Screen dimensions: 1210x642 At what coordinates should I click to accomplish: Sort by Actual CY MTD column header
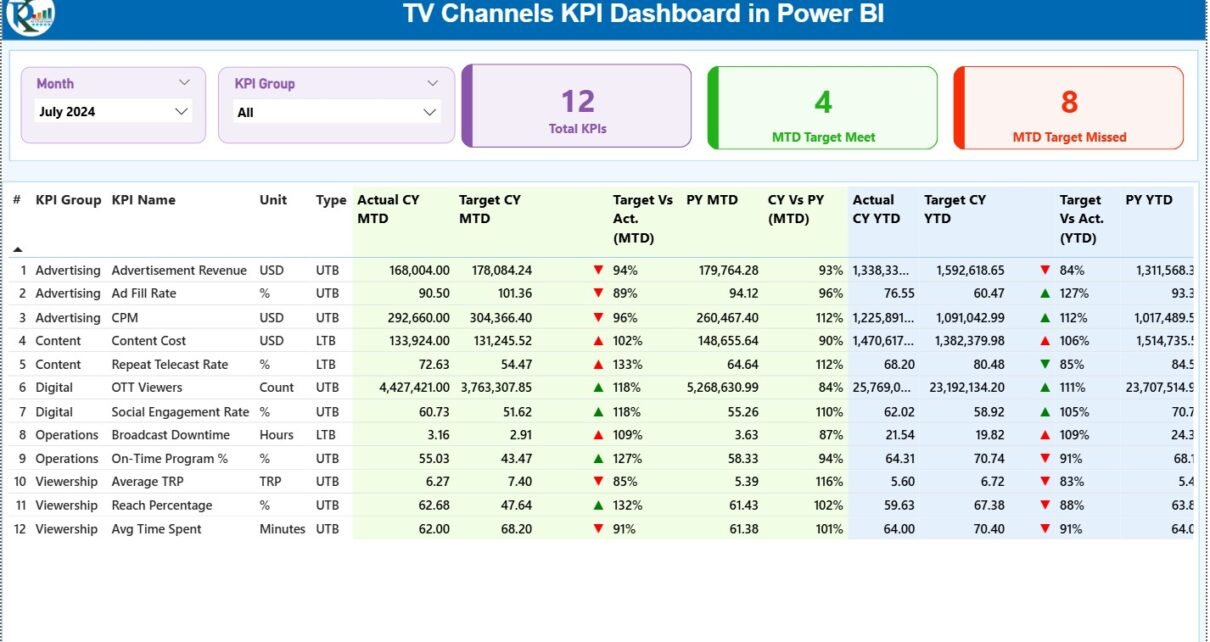[x=388, y=209]
